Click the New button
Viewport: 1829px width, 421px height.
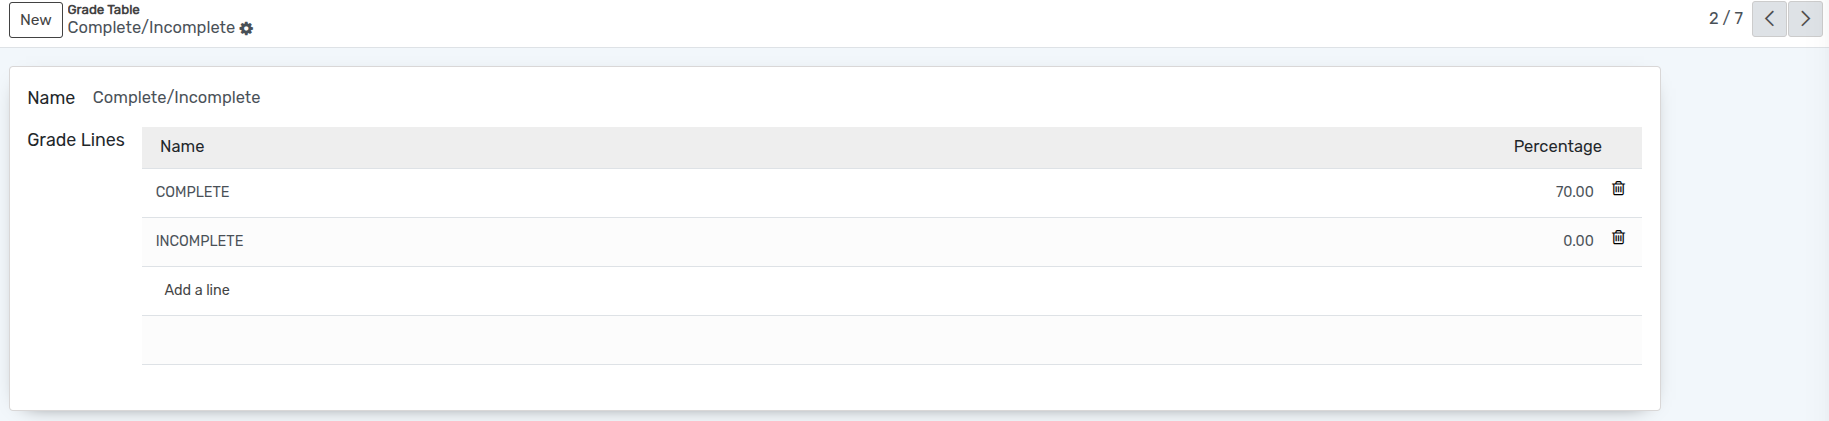coord(36,20)
